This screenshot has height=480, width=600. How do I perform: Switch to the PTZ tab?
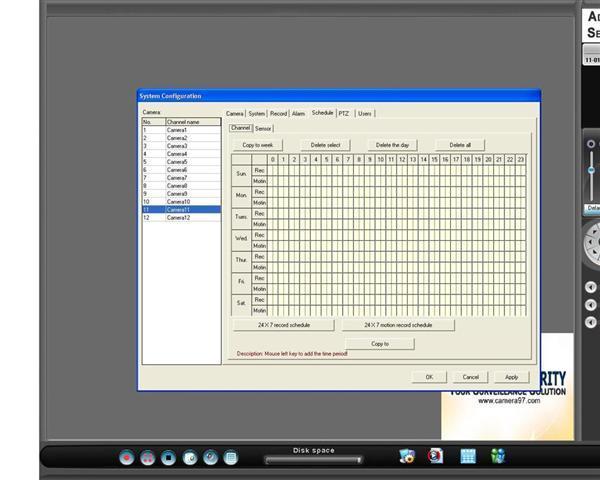tap(343, 113)
